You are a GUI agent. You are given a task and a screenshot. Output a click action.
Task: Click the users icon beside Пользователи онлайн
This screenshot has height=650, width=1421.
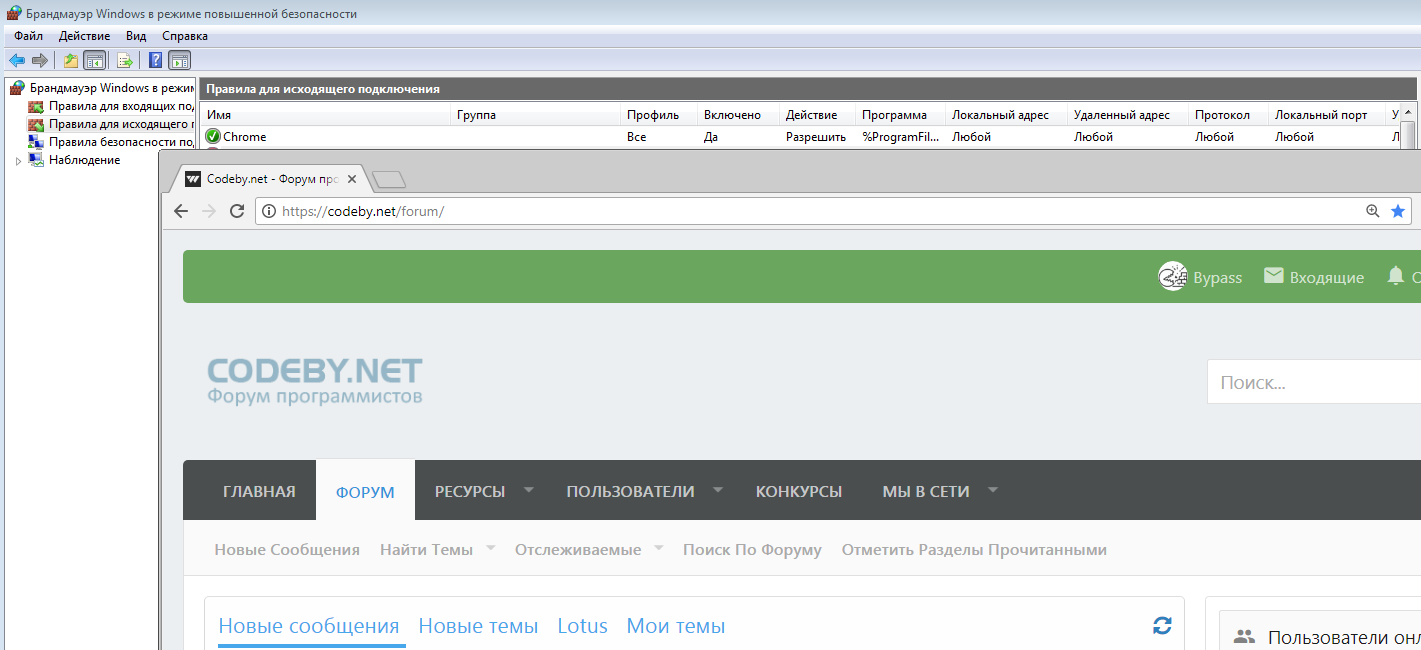(x=1245, y=636)
